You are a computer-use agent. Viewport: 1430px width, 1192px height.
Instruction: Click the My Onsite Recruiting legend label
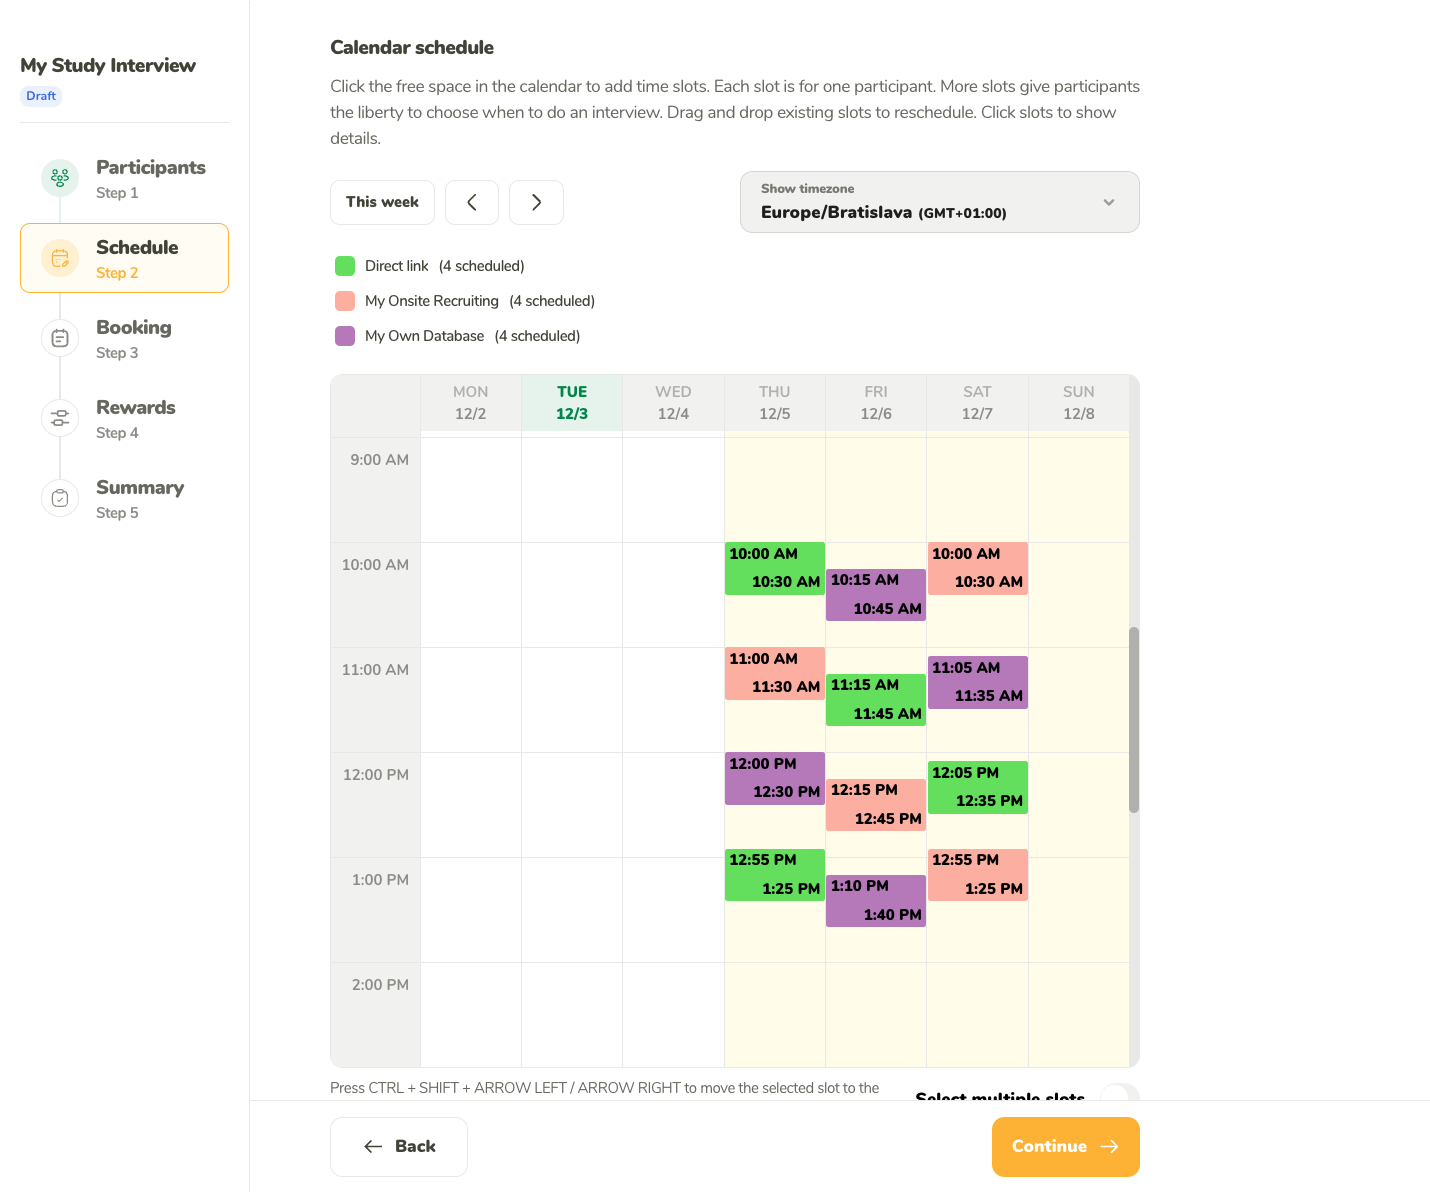click(x=432, y=301)
